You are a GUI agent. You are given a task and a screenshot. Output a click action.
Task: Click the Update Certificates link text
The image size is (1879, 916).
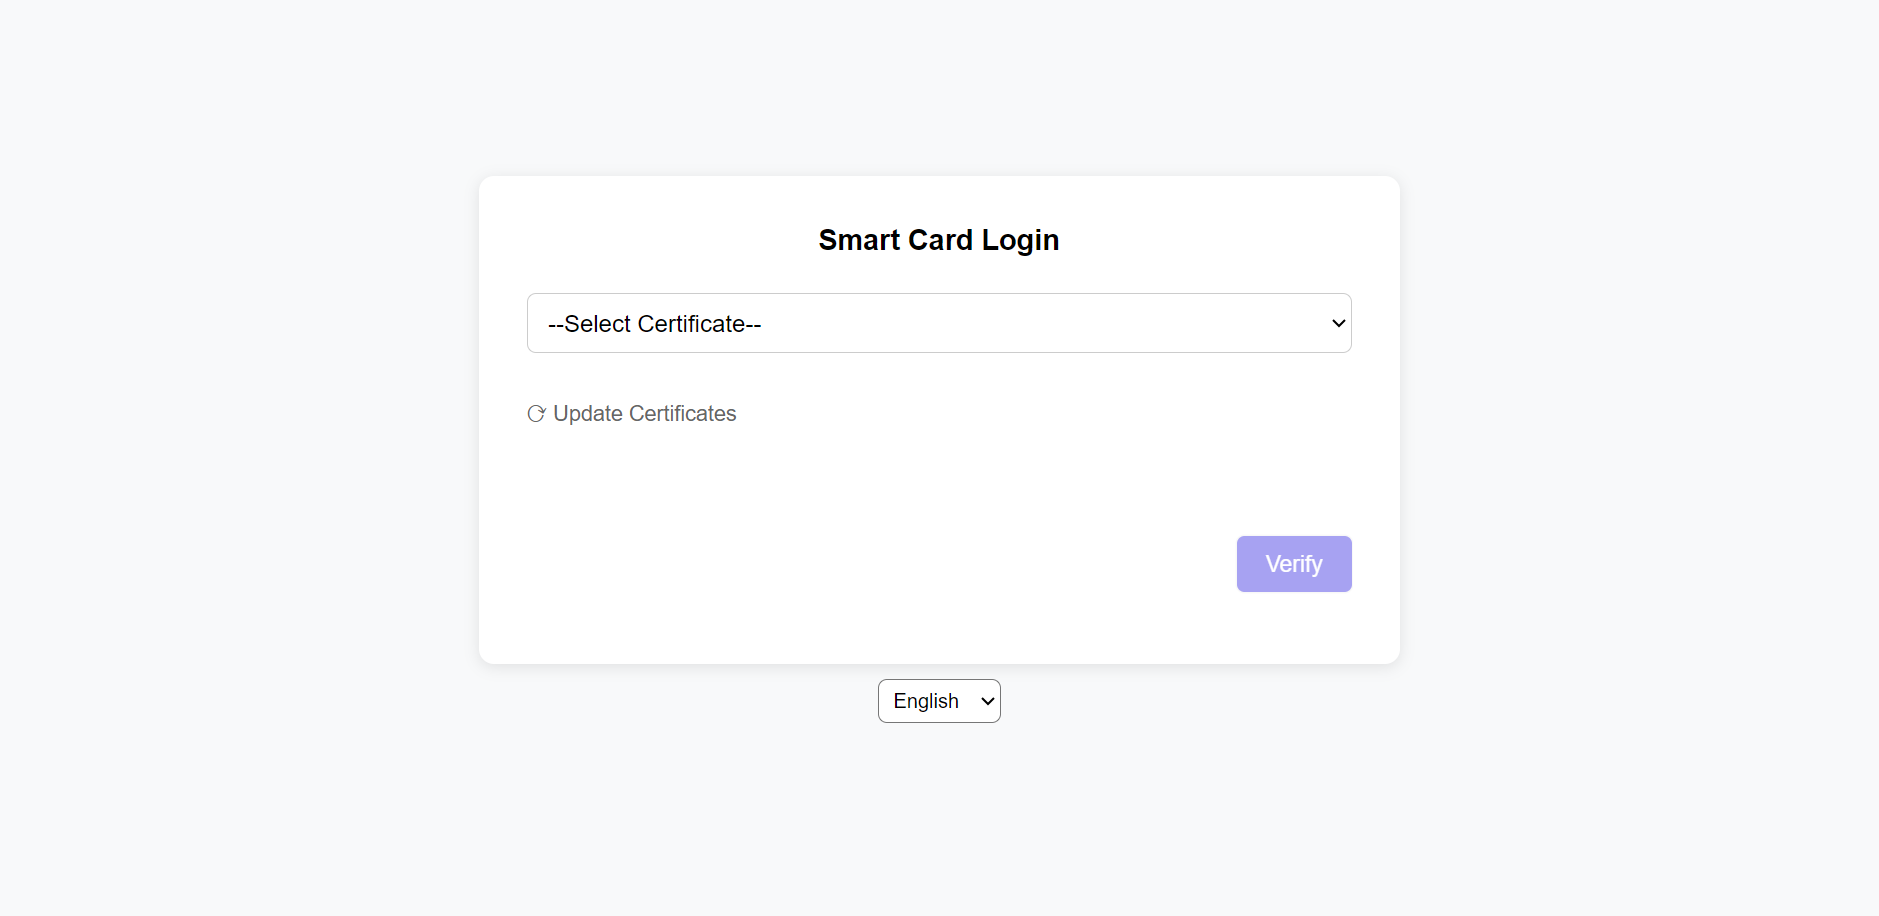(x=644, y=414)
